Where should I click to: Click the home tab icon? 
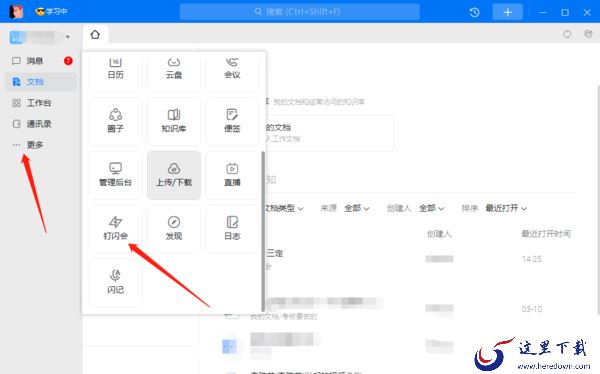tap(95, 35)
